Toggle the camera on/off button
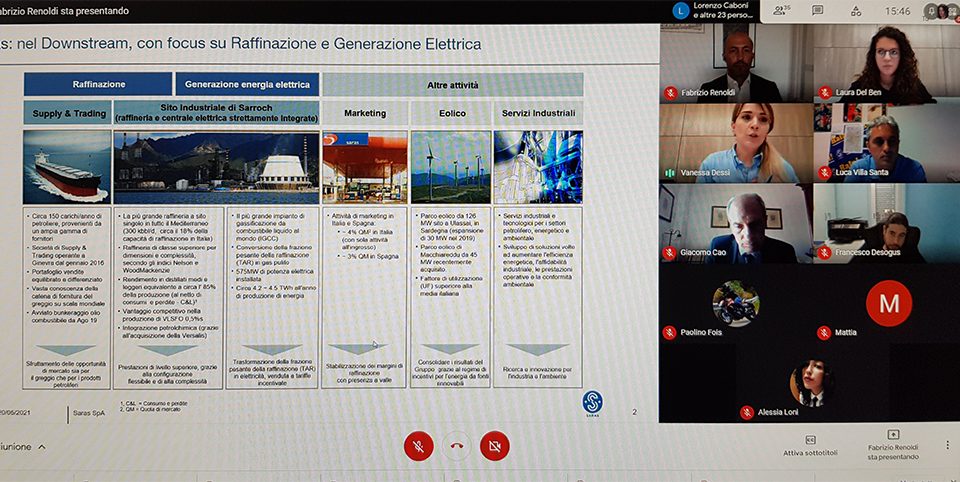This screenshot has height=482, width=960. (x=494, y=445)
